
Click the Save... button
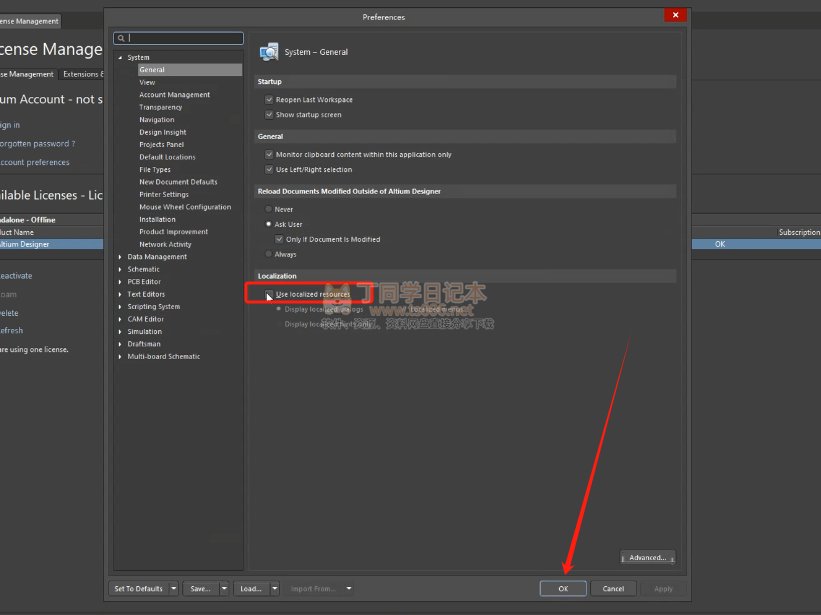coord(201,589)
